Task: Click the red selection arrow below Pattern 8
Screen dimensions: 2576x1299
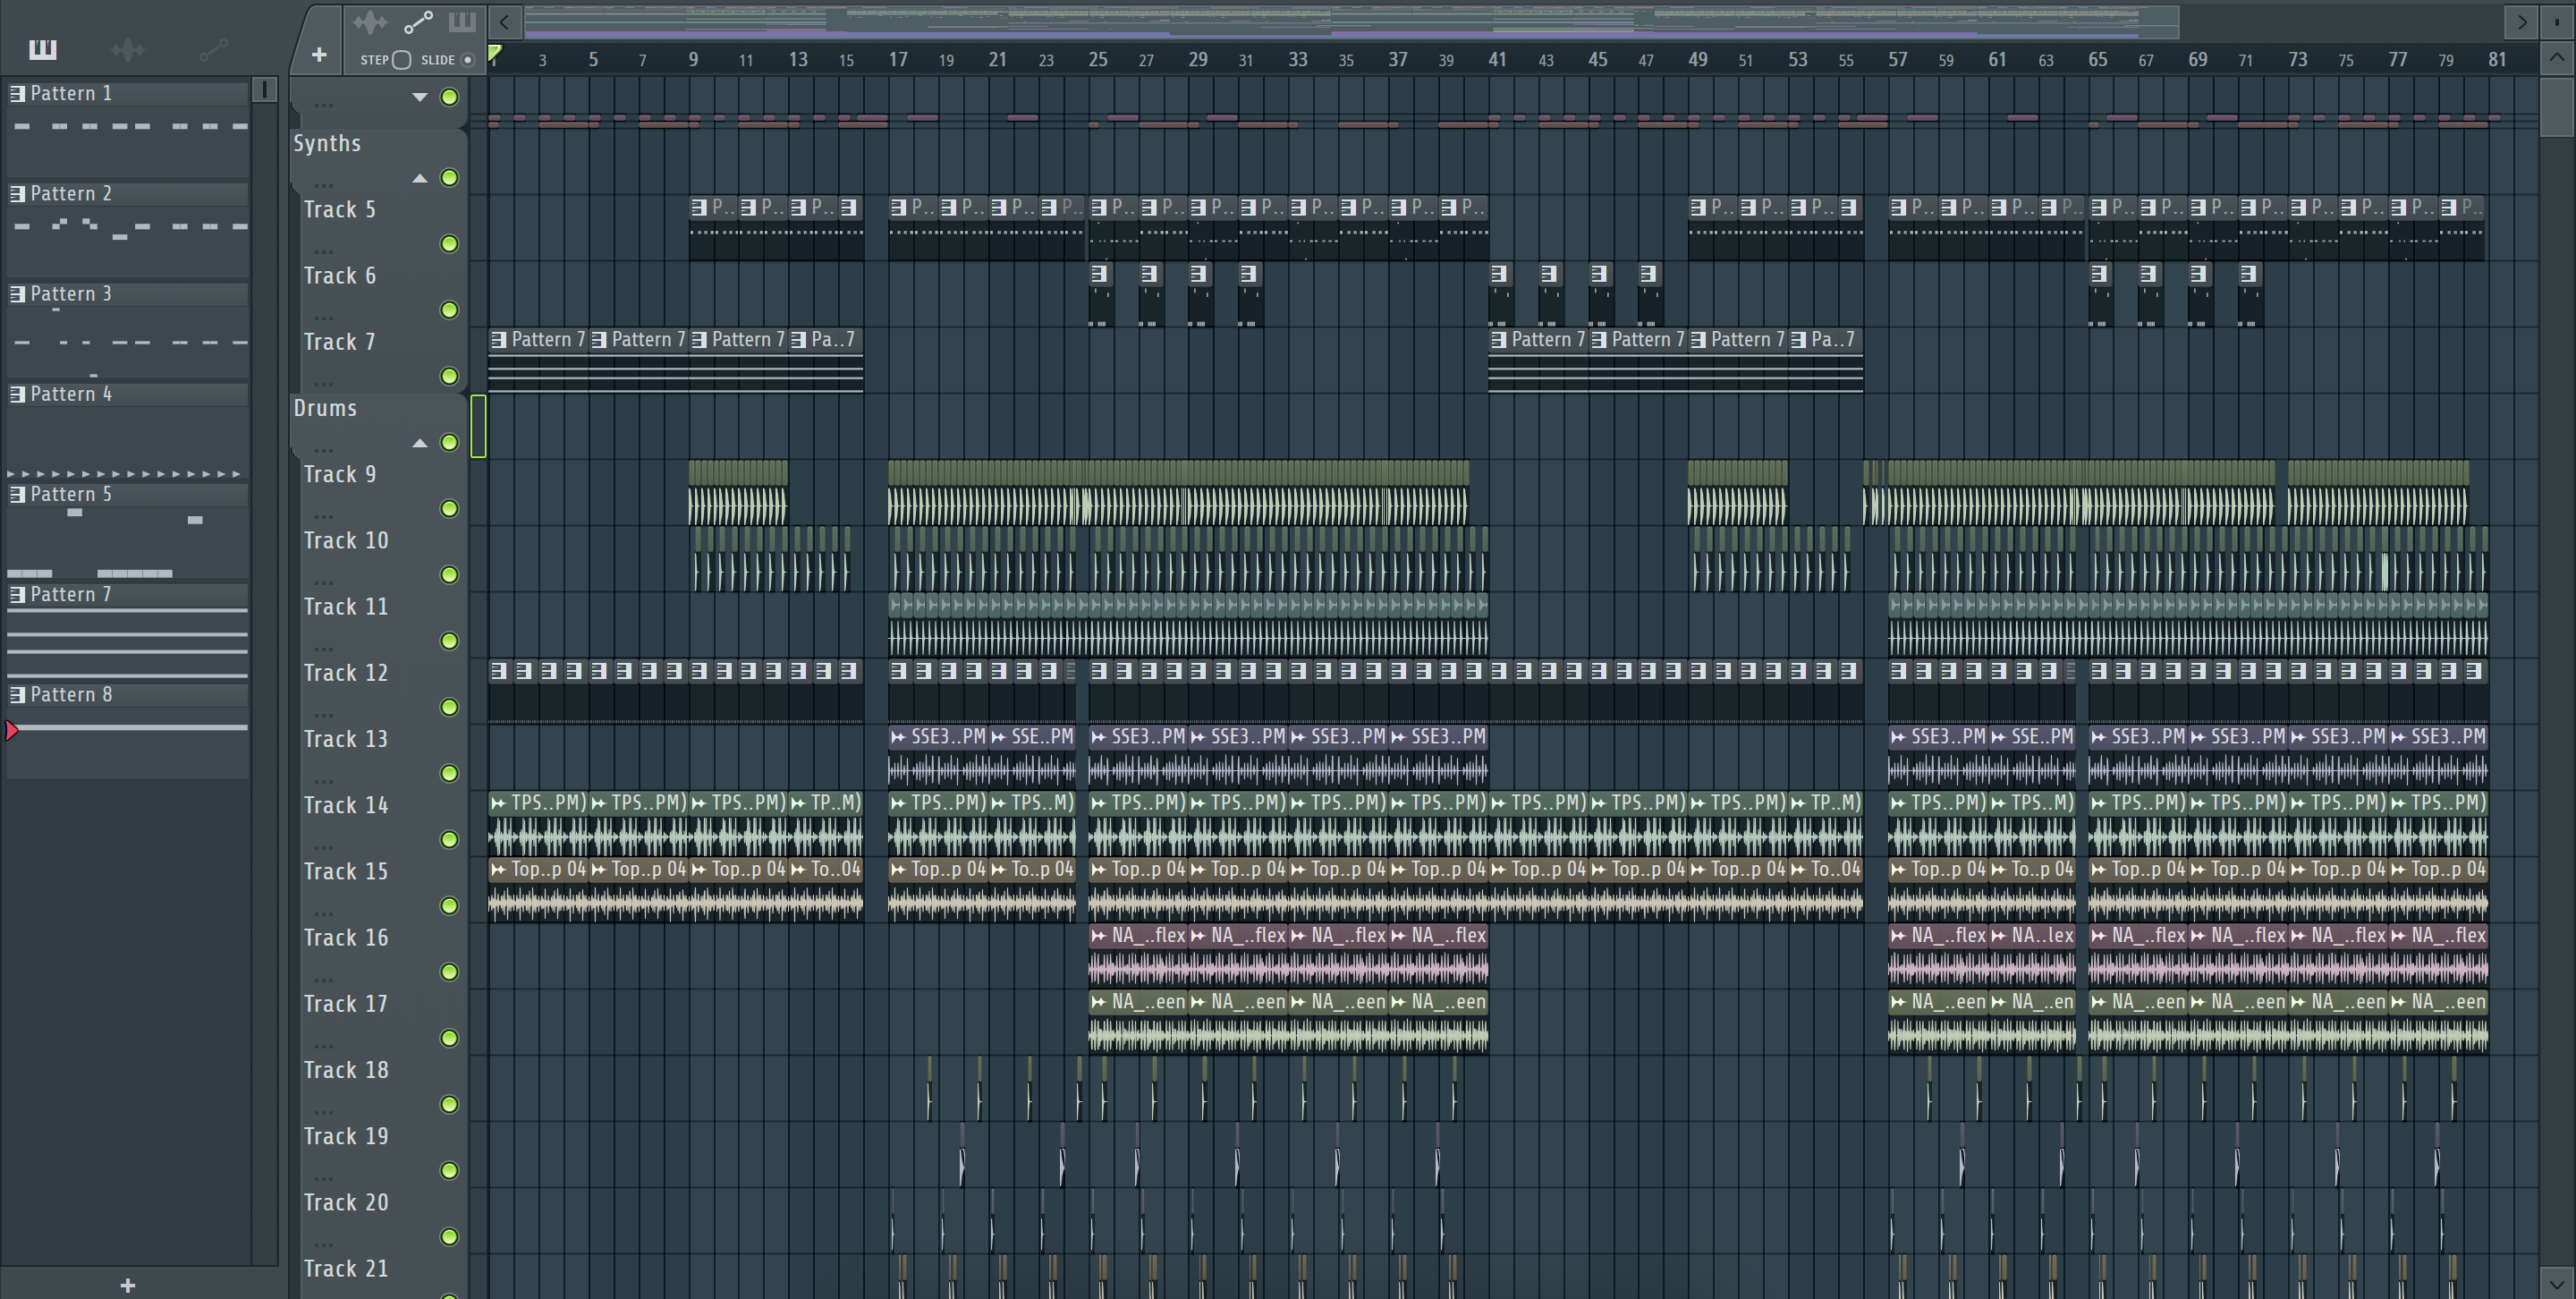Action: [x=12, y=731]
